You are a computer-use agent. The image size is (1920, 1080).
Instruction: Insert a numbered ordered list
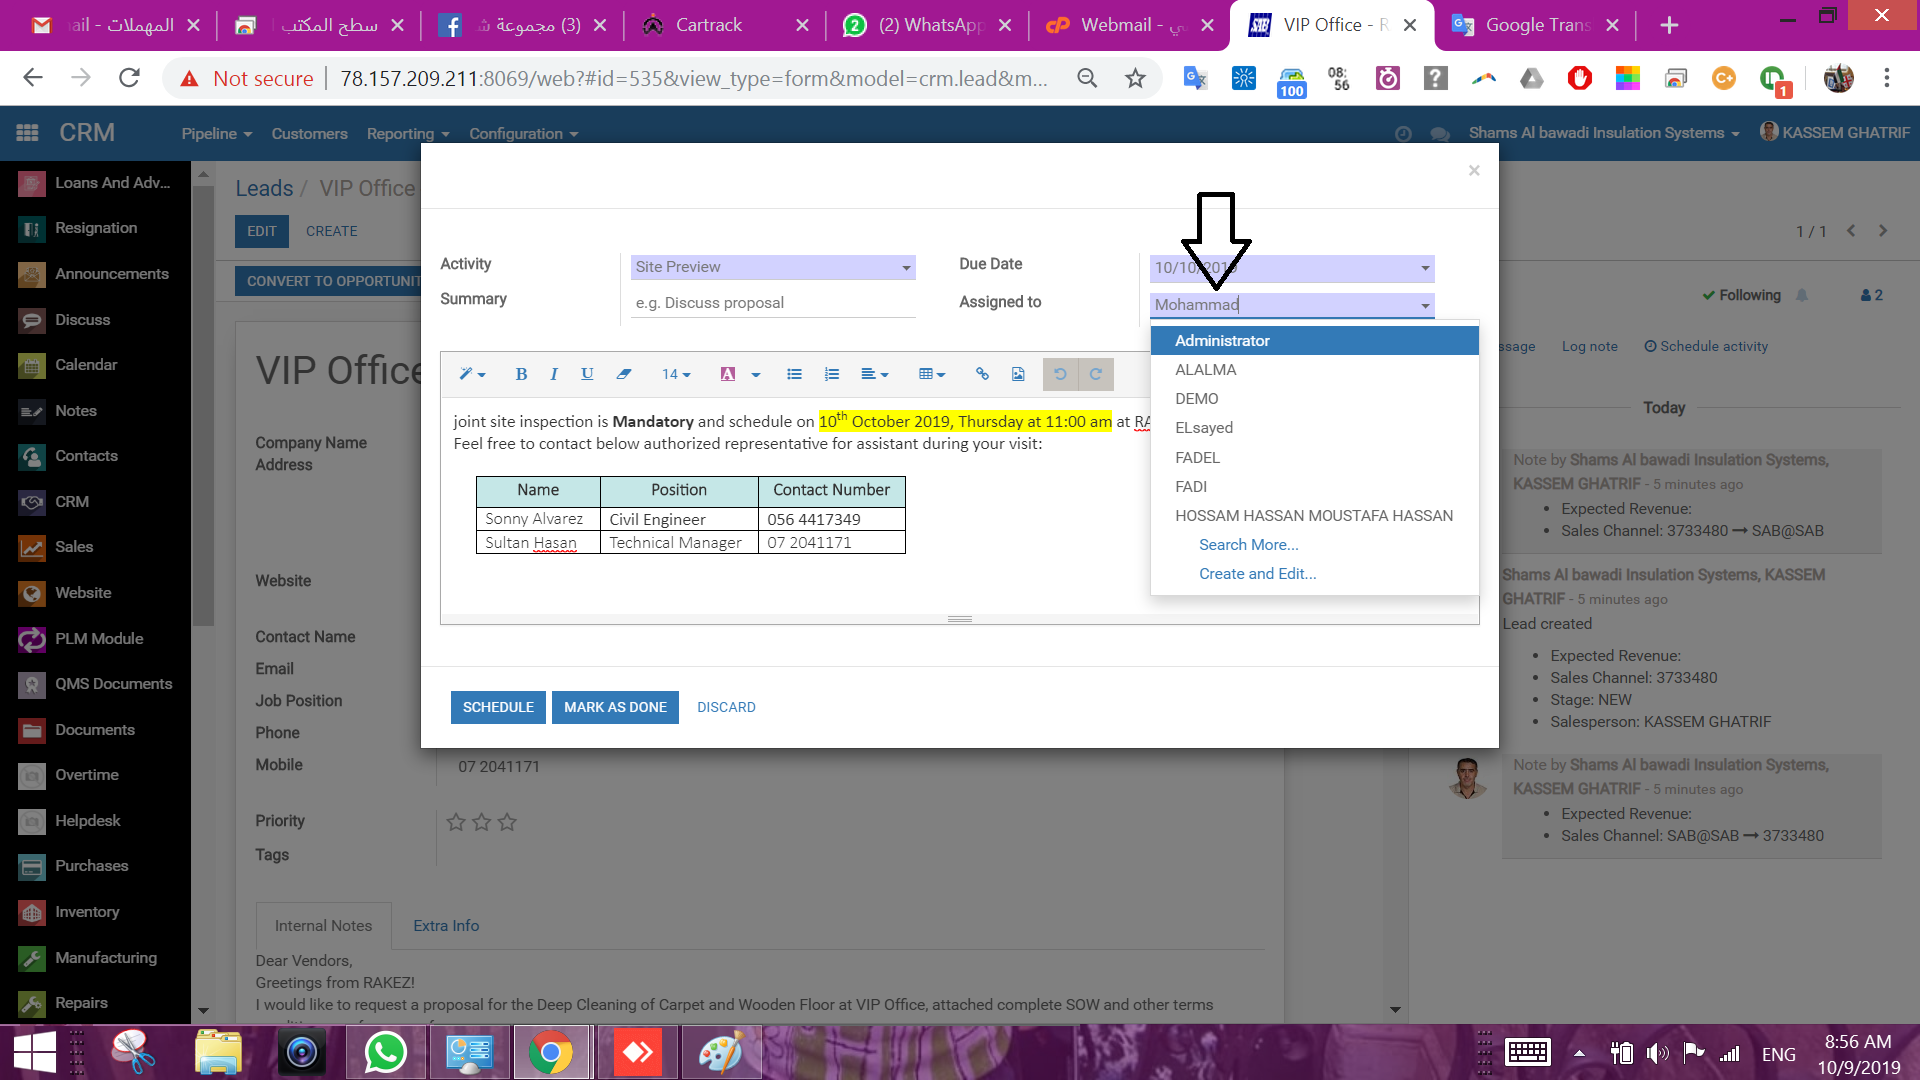(x=831, y=374)
